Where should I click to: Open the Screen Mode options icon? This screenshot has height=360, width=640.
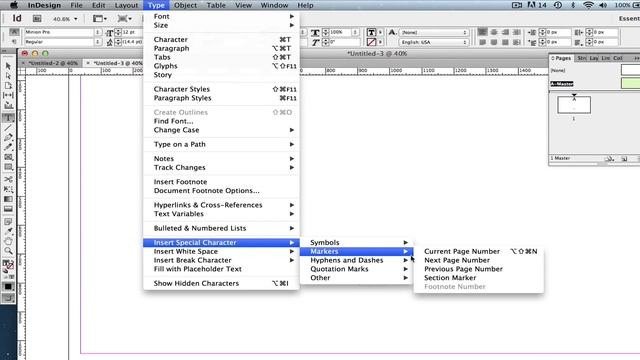coord(124,18)
